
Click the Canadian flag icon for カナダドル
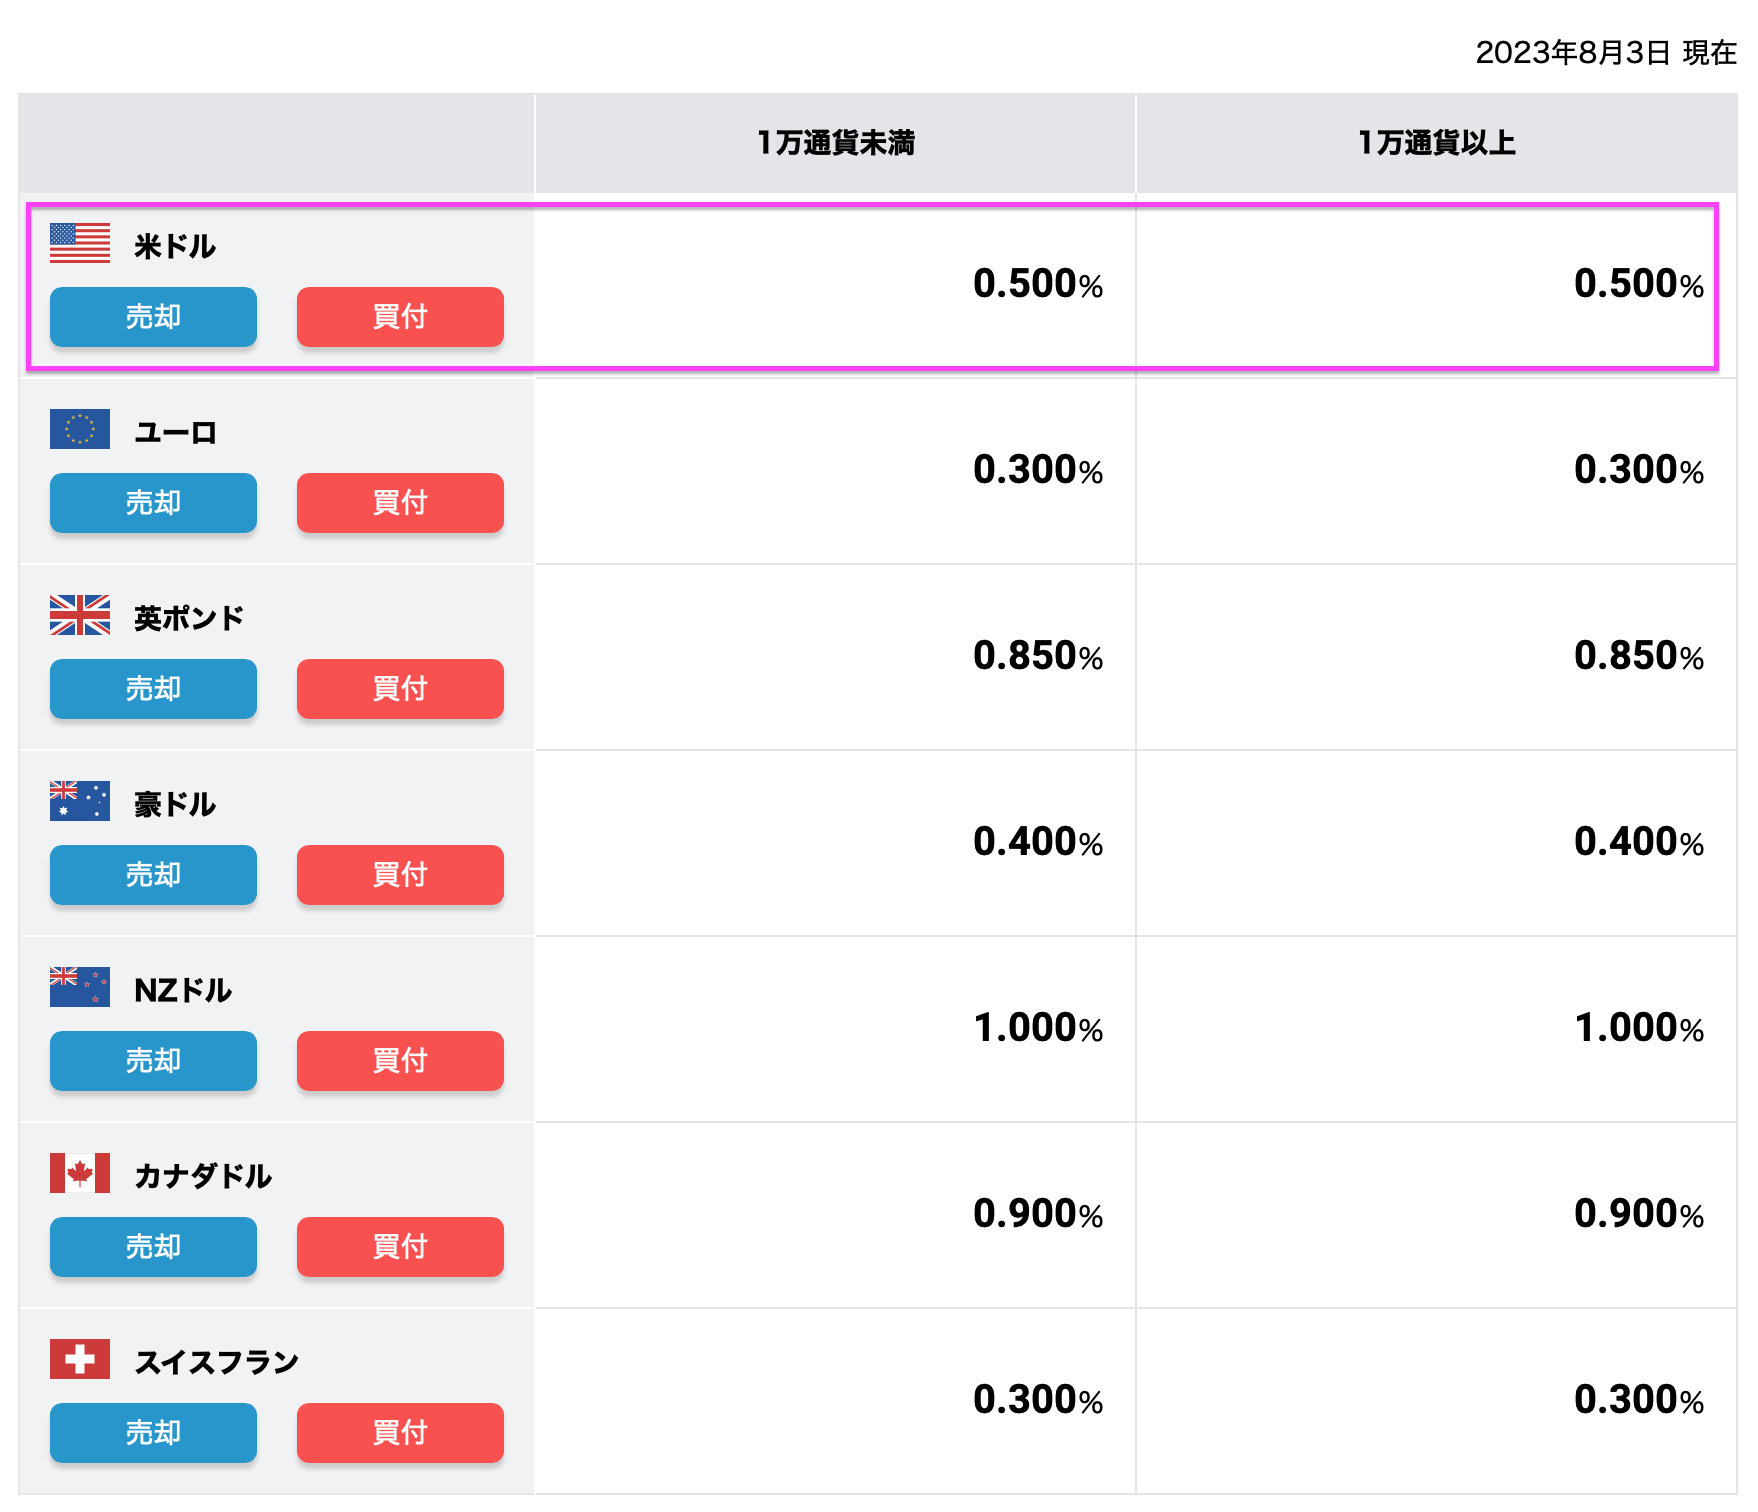click(80, 1173)
